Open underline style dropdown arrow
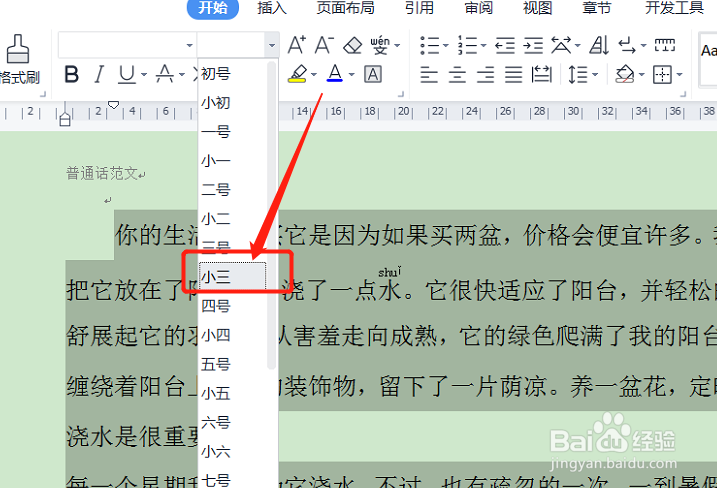 coord(144,75)
